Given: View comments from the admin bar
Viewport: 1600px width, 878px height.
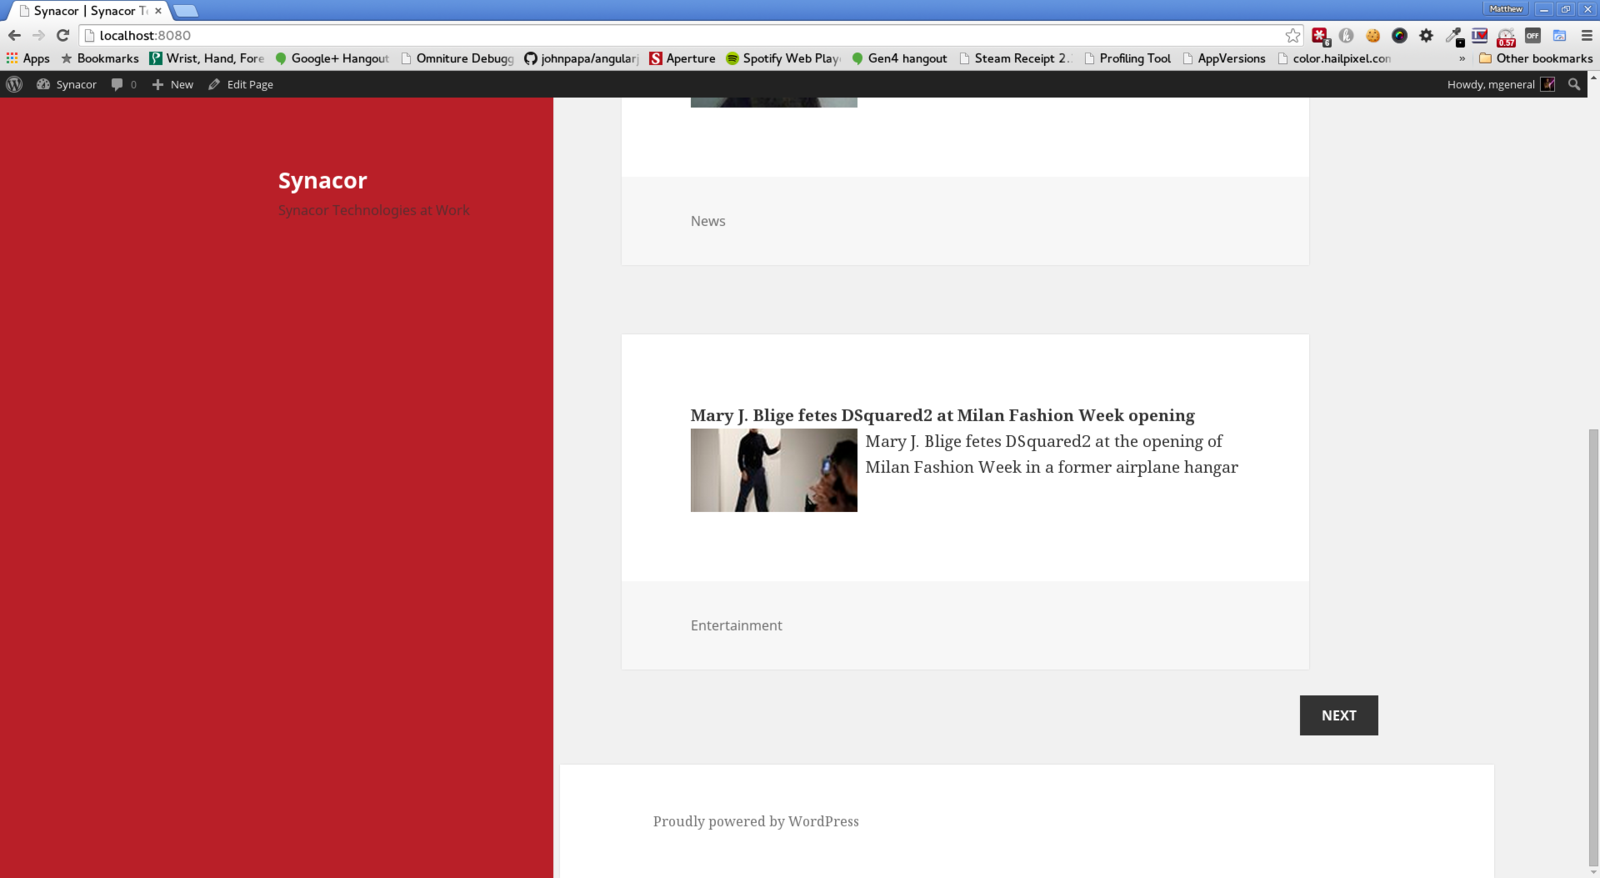Looking at the screenshot, I should pos(124,84).
